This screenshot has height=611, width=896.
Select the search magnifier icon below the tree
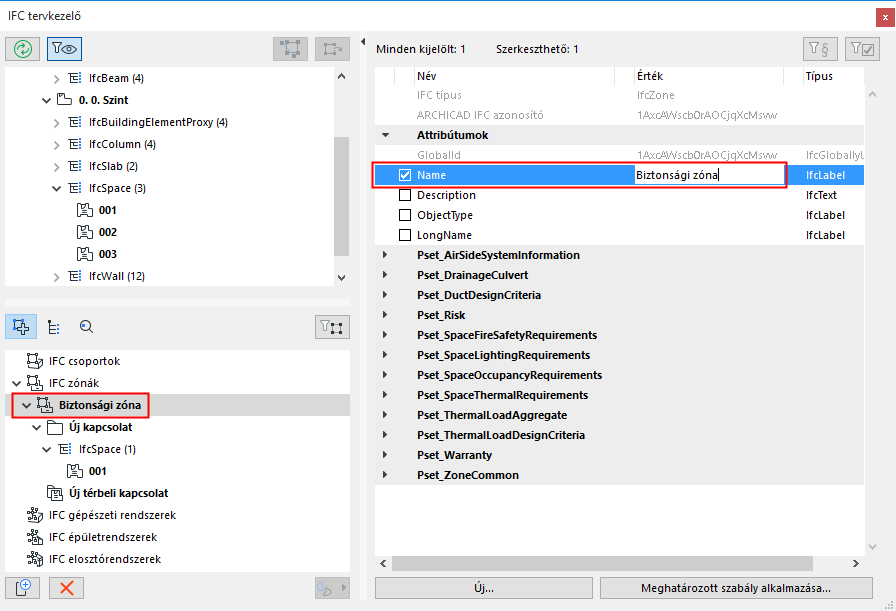[x=86, y=326]
